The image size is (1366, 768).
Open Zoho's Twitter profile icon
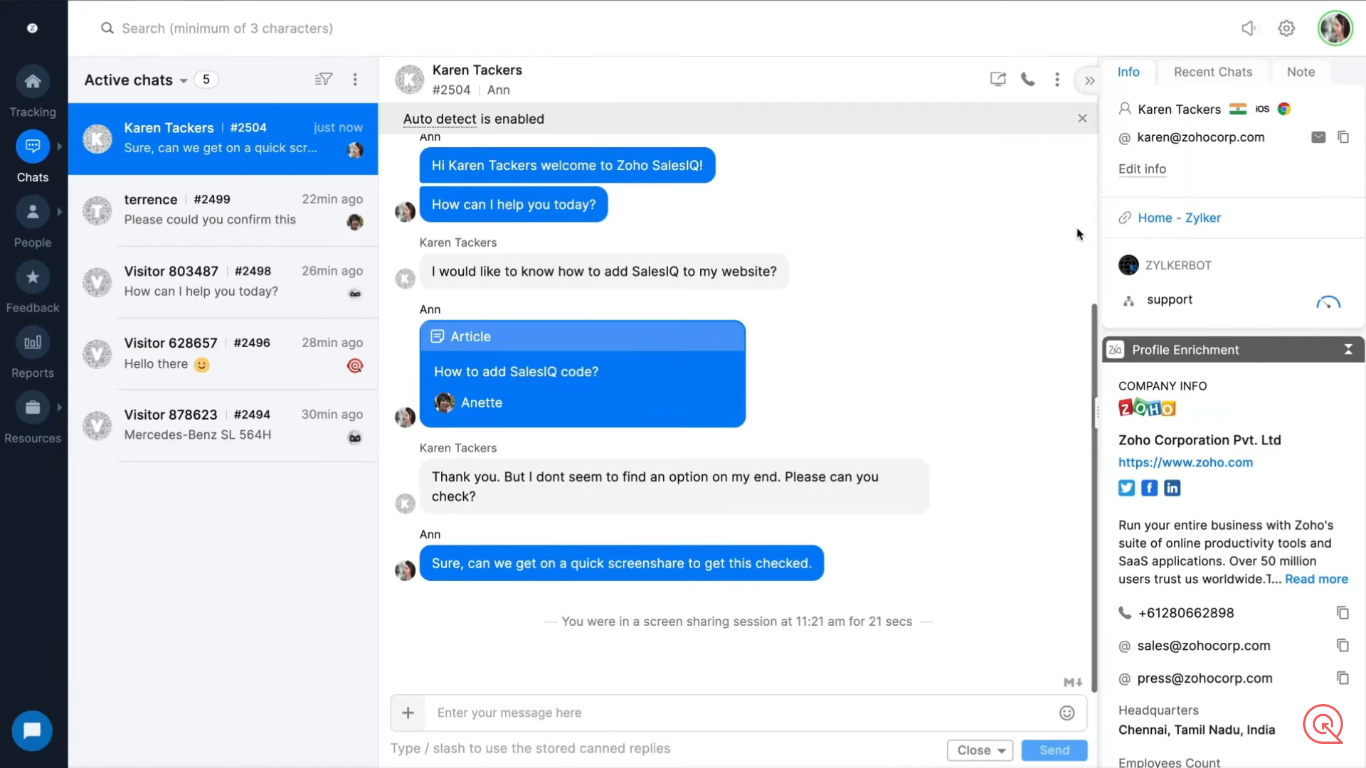pyautogui.click(x=1127, y=488)
